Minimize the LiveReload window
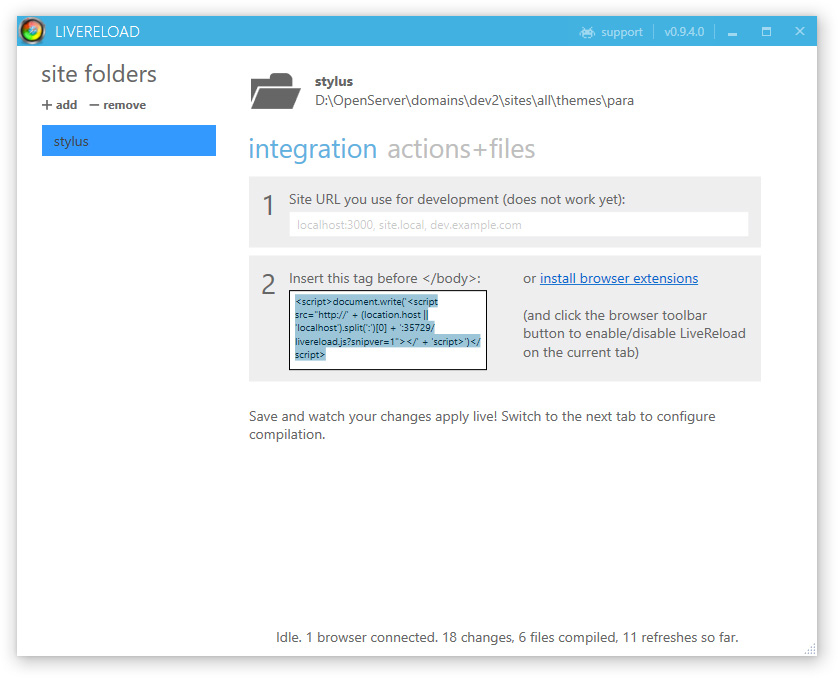 [x=732, y=32]
